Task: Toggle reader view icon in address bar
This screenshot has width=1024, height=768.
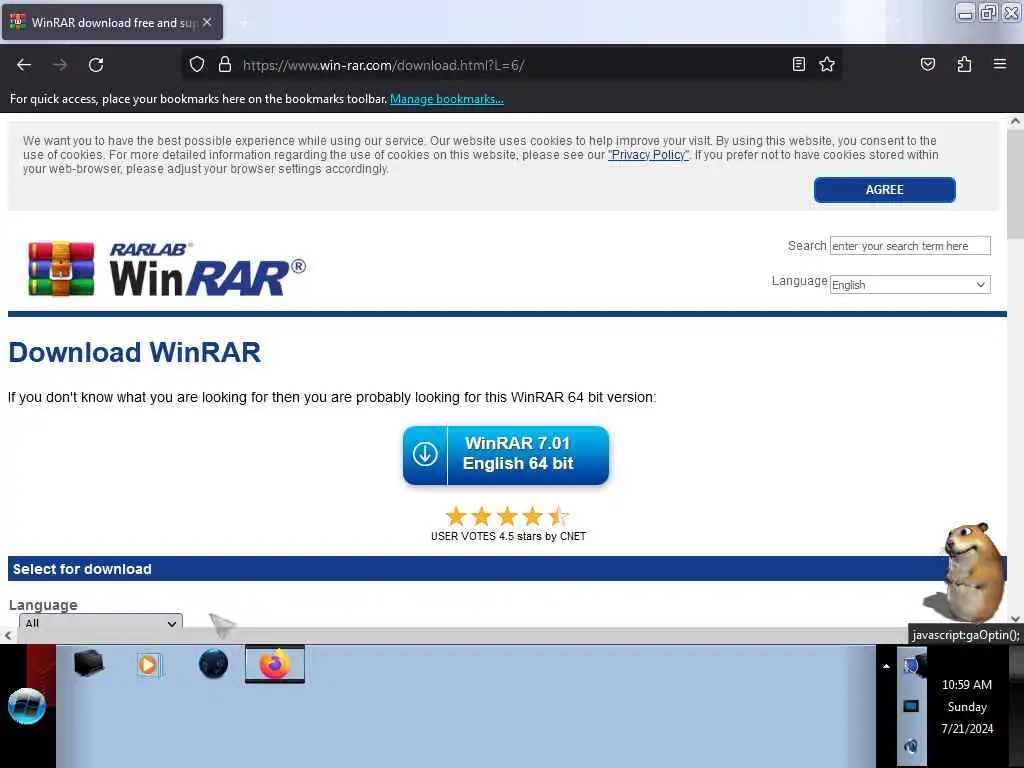Action: point(798,64)
